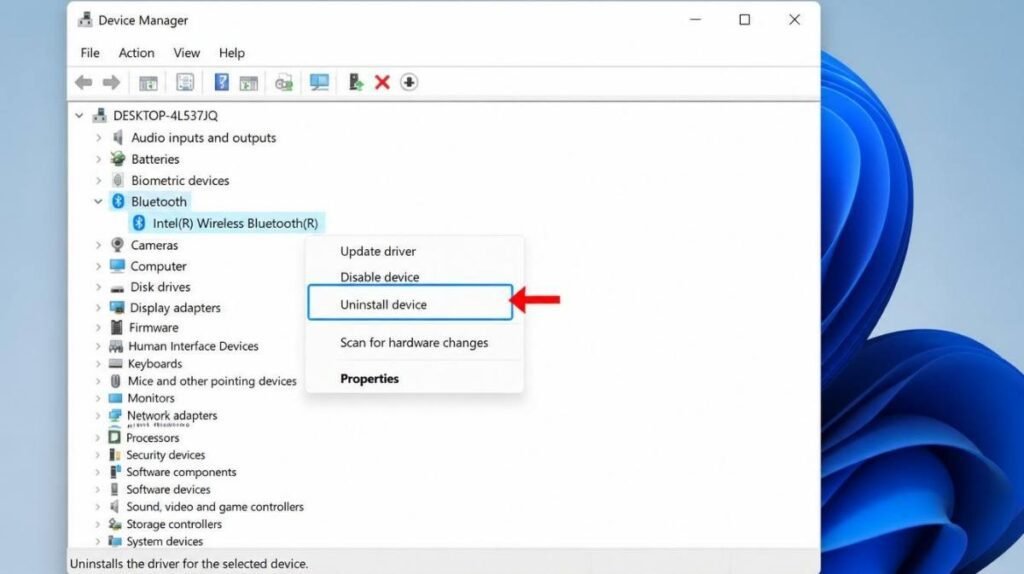Select the Storage controllers tree item
Screen dimensions: 1024x574
174,524
